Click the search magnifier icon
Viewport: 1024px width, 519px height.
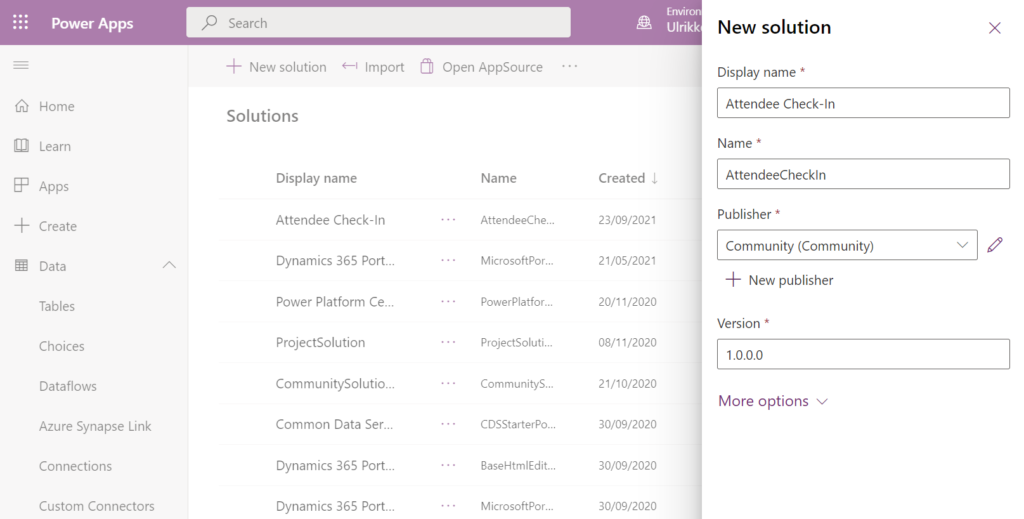[209, 23]
